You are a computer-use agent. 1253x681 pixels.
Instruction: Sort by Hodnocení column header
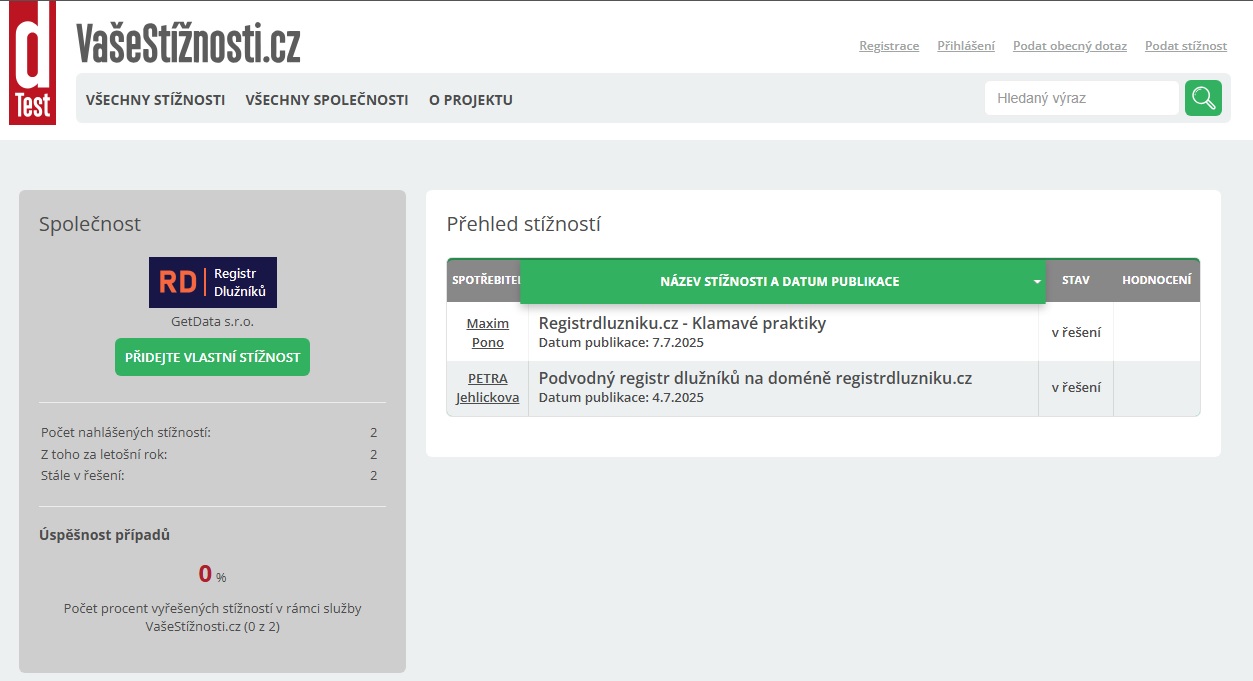1156,280
